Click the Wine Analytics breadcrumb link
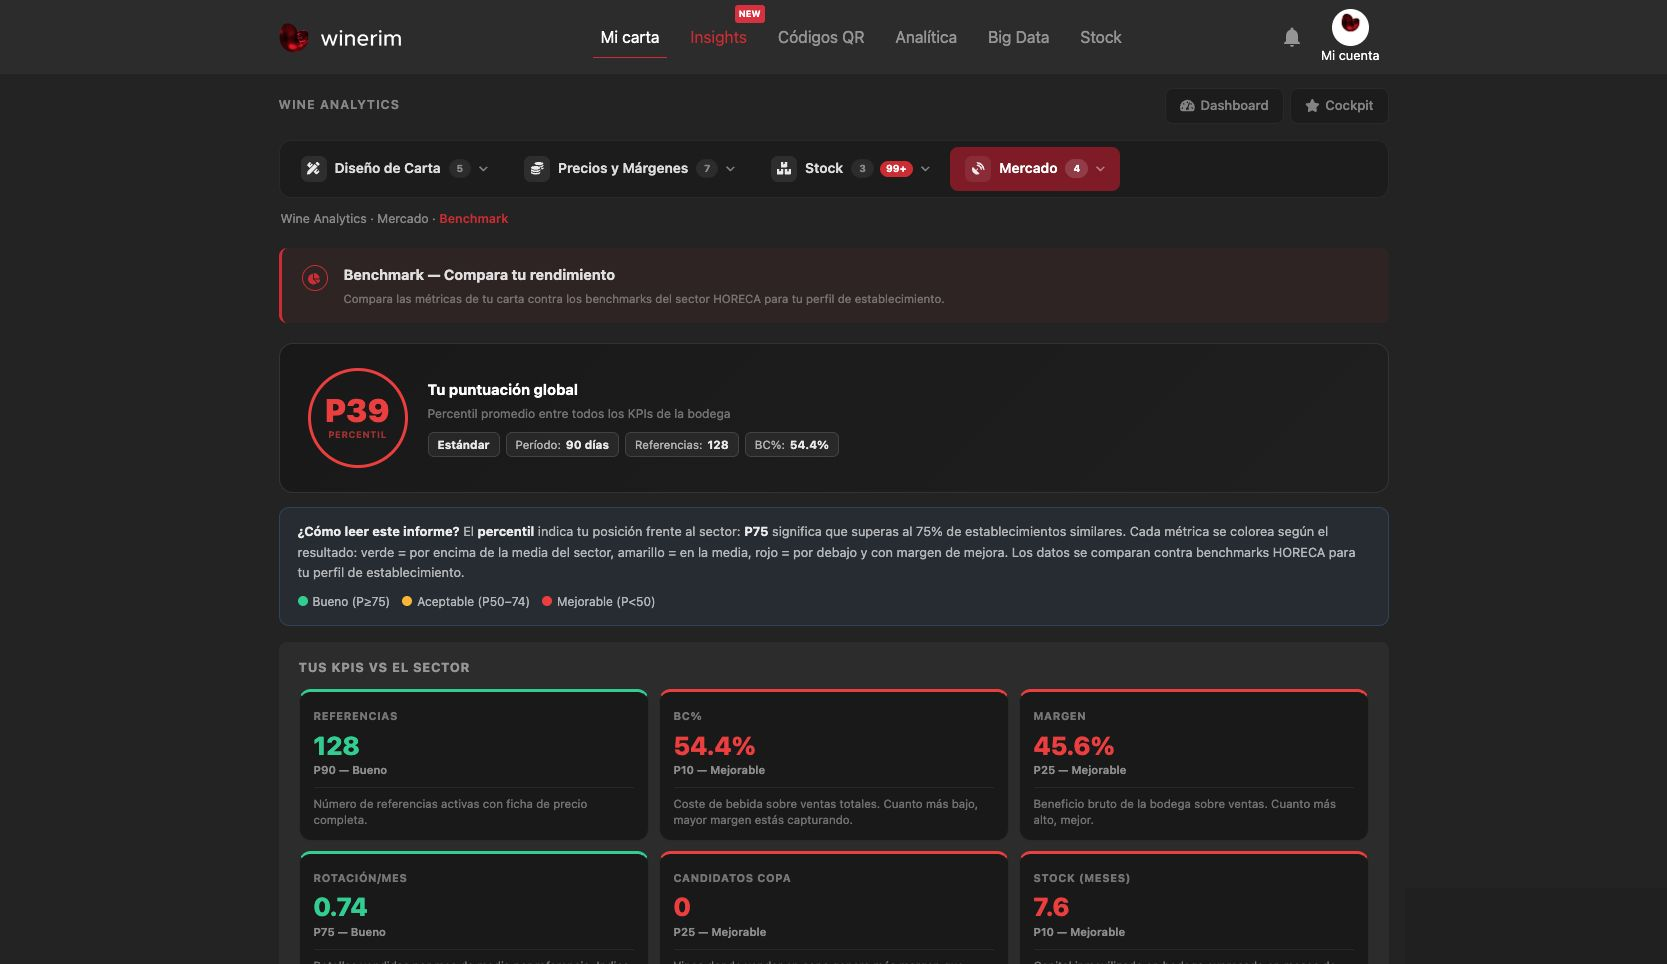Image resolution: width=1667 pixels, height=964 pixels. [324, 219]
